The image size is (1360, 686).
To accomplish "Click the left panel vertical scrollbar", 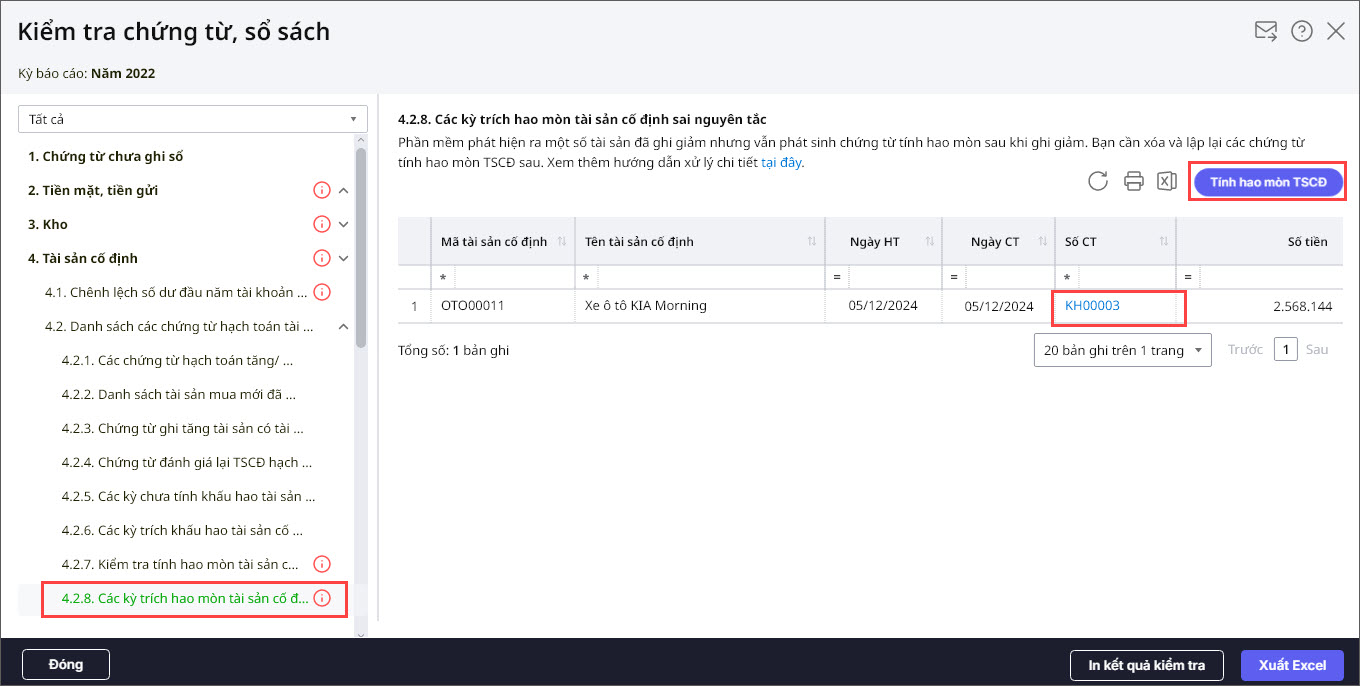I will click(x=361, y=250).
